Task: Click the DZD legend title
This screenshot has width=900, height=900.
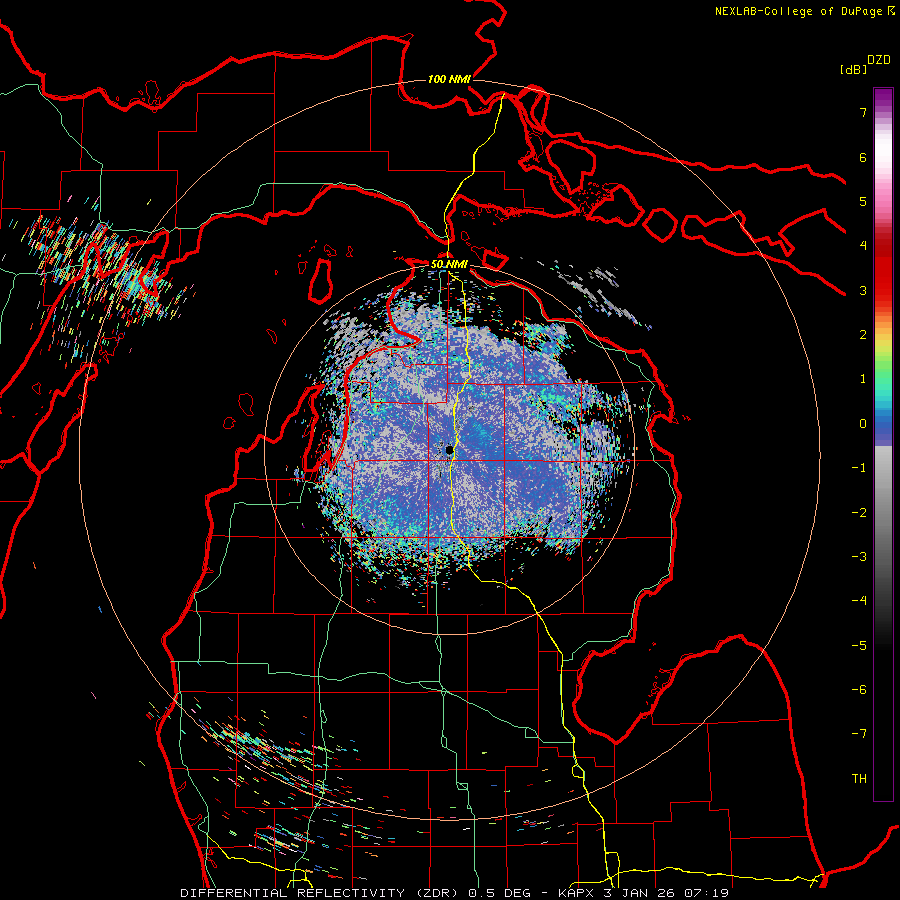Action: coord(879,60)
